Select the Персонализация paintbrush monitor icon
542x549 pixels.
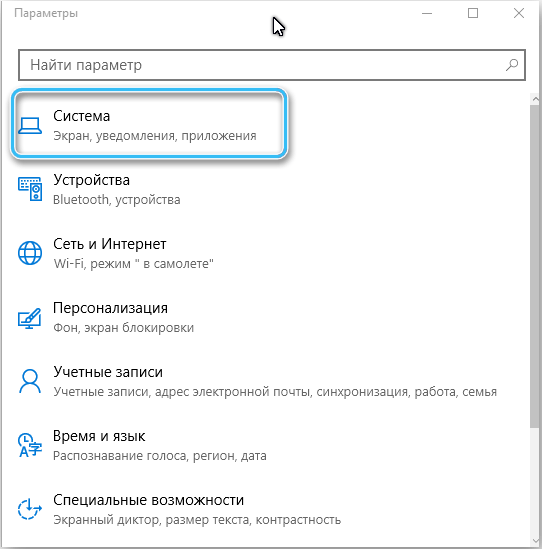click(x=30, y=318)
